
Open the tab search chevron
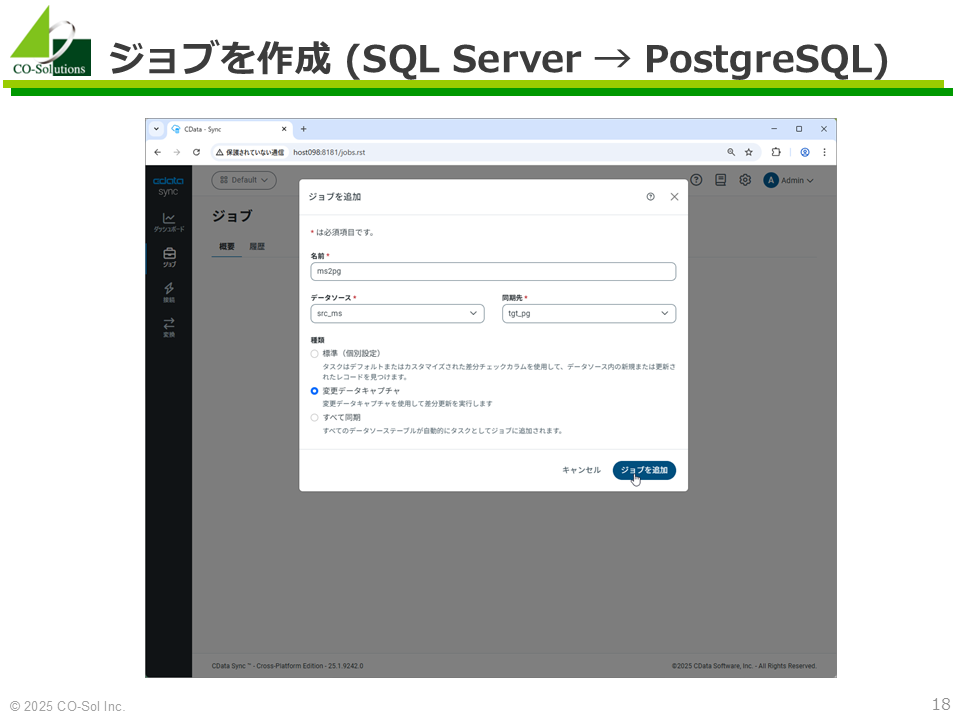[x=156, y=129]
